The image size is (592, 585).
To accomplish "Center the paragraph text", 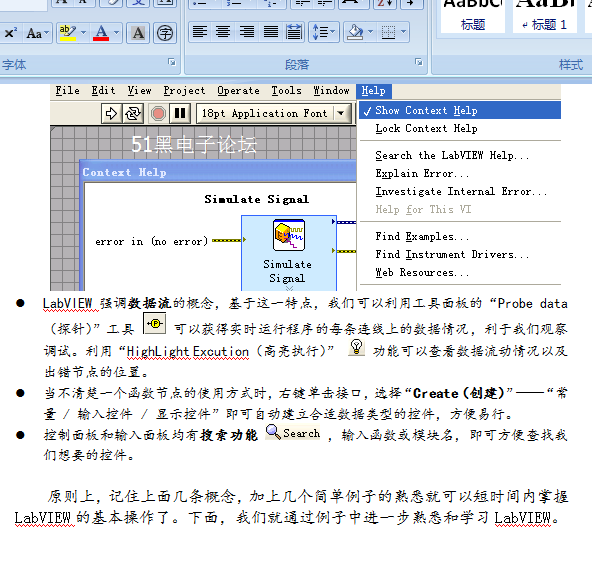I will click(223, 32).
